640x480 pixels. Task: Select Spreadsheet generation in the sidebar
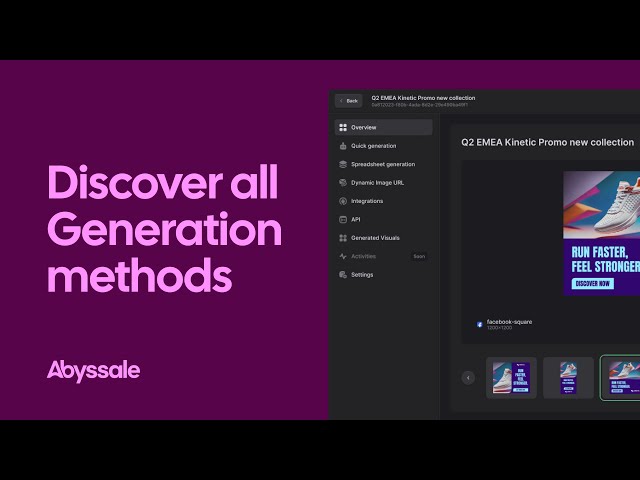pyautogui.click(x=383, y=164)
